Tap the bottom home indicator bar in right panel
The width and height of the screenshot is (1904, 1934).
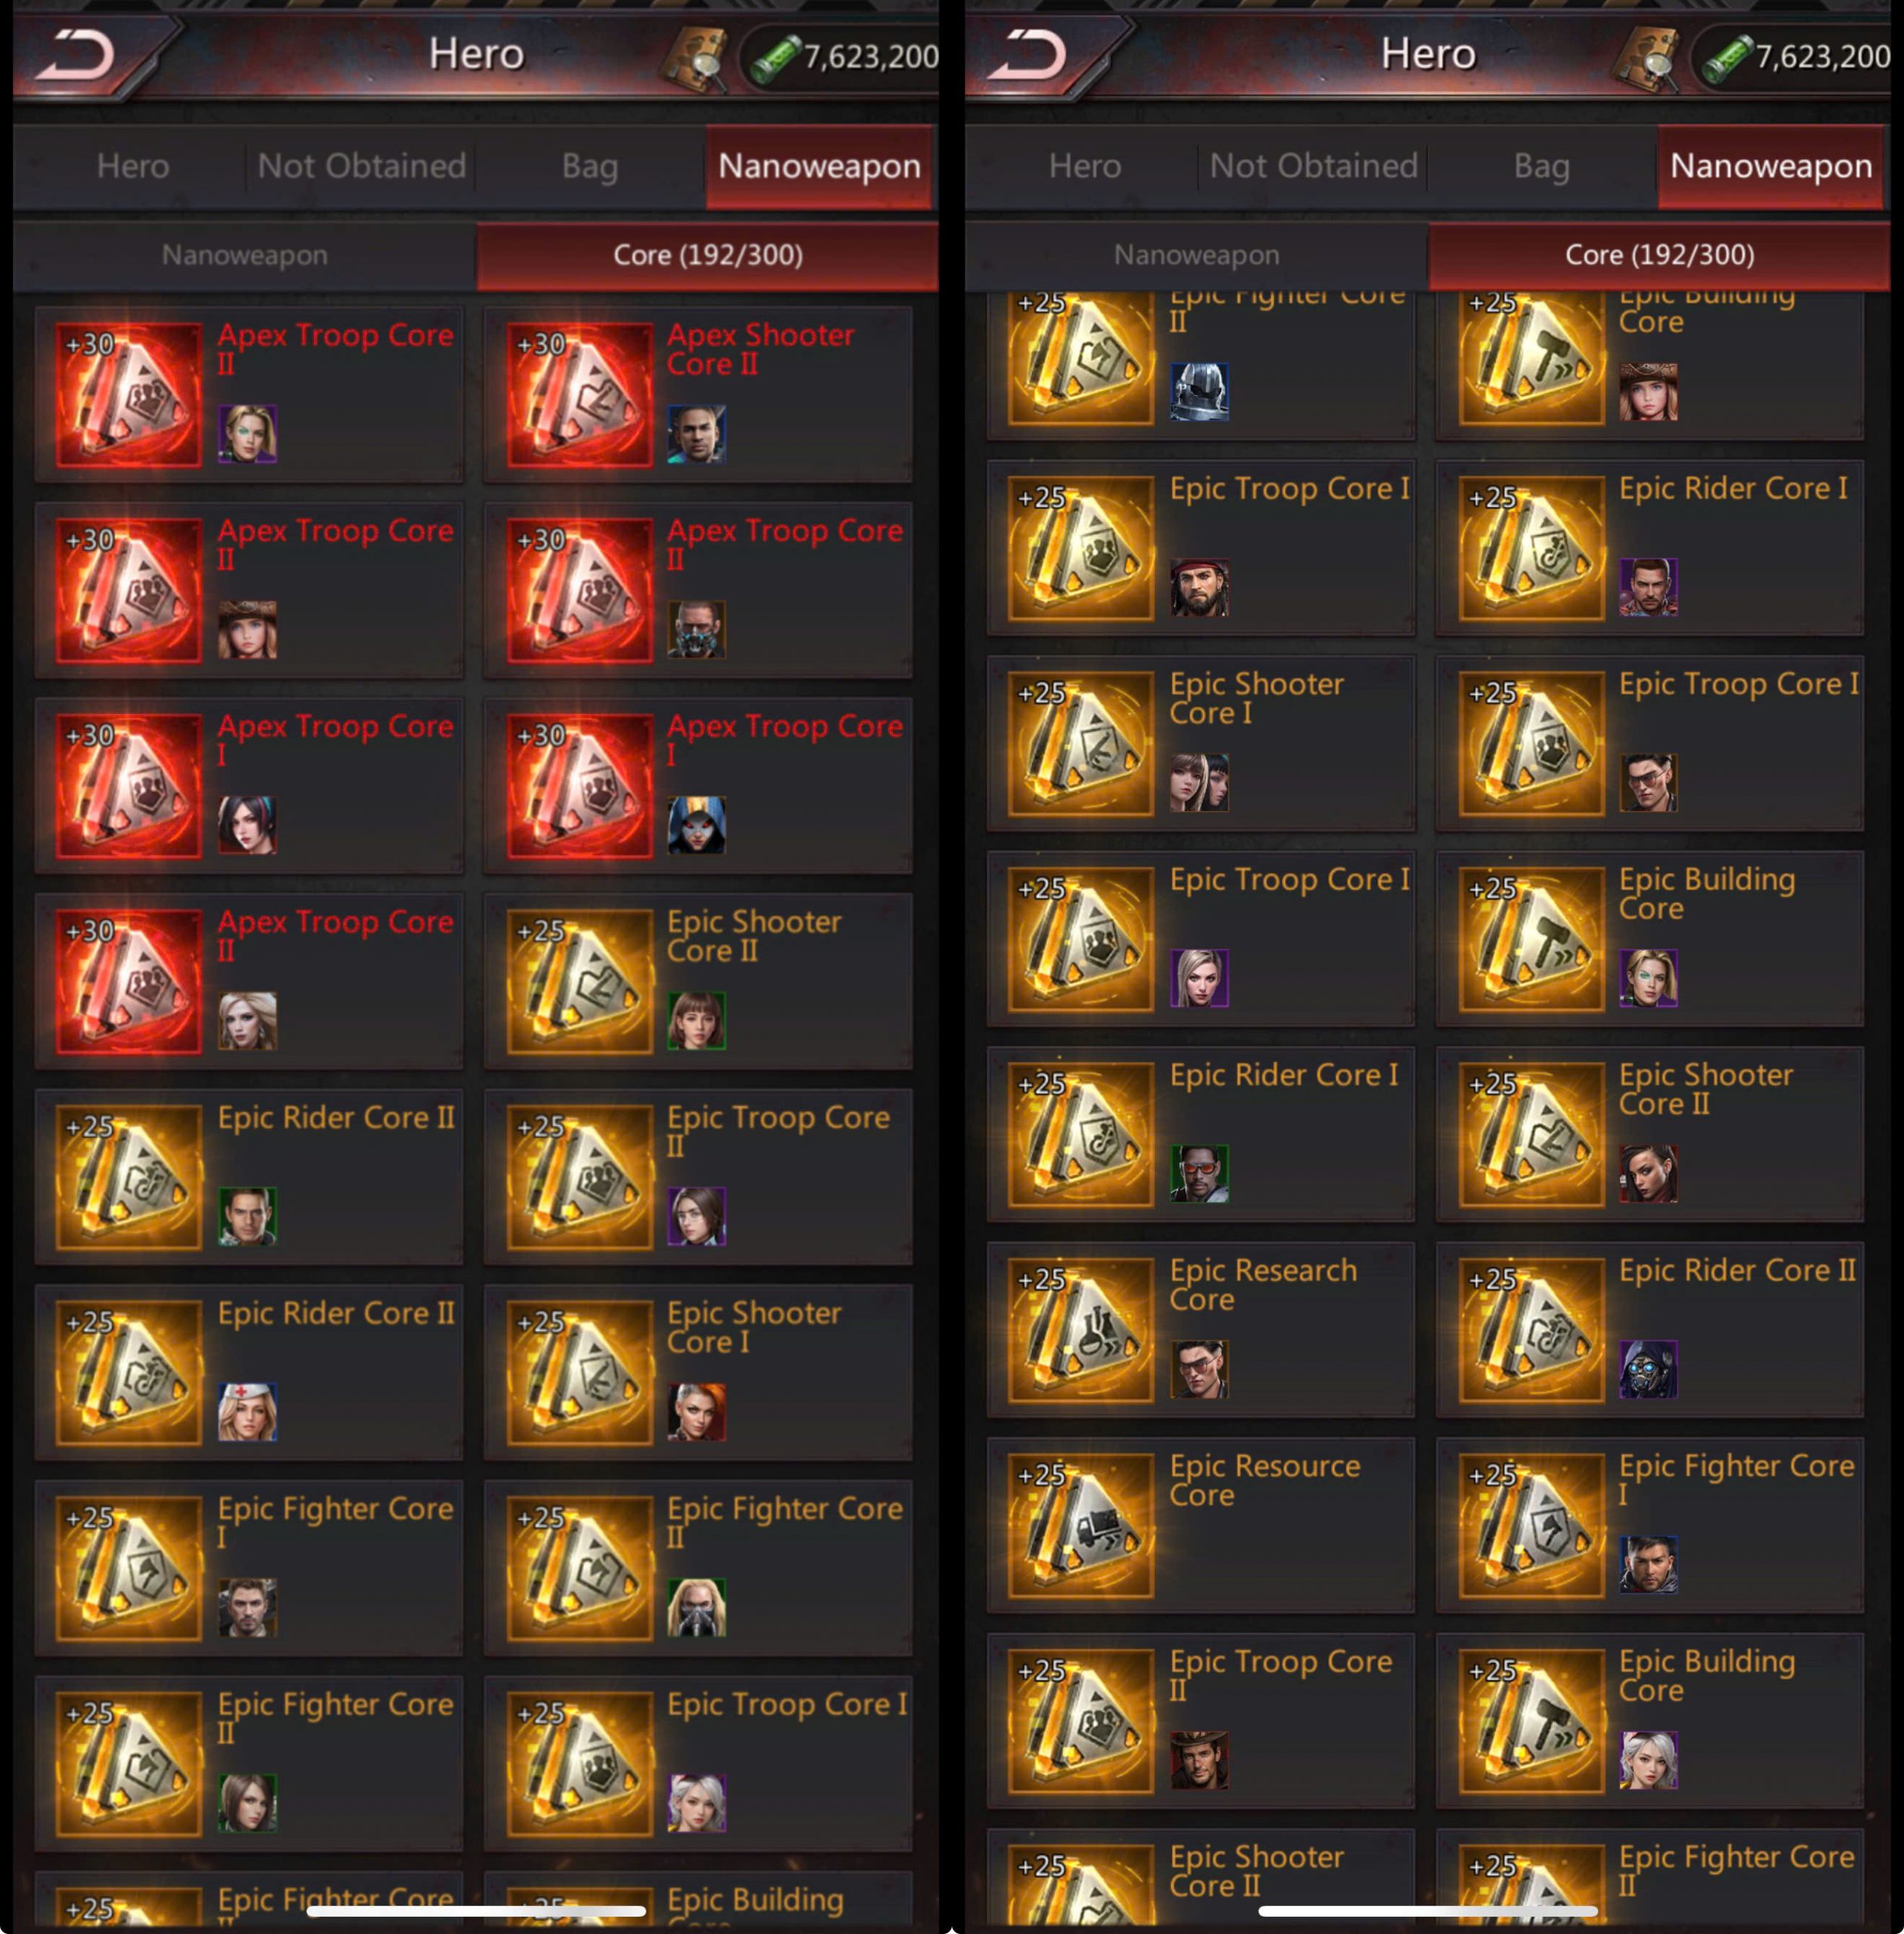point(1427,1911)
